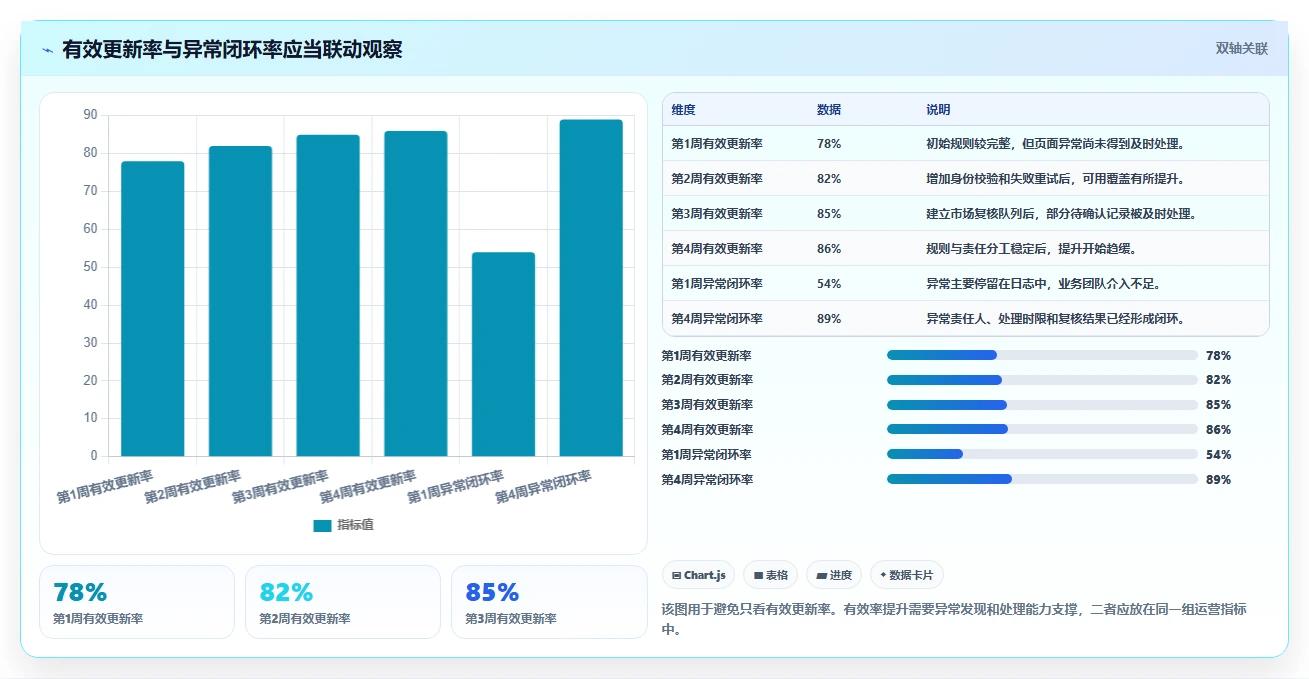This screenshot has height=679, width=1309.
Task: Click the 数据卡片 tag
Action: (906, 575)
